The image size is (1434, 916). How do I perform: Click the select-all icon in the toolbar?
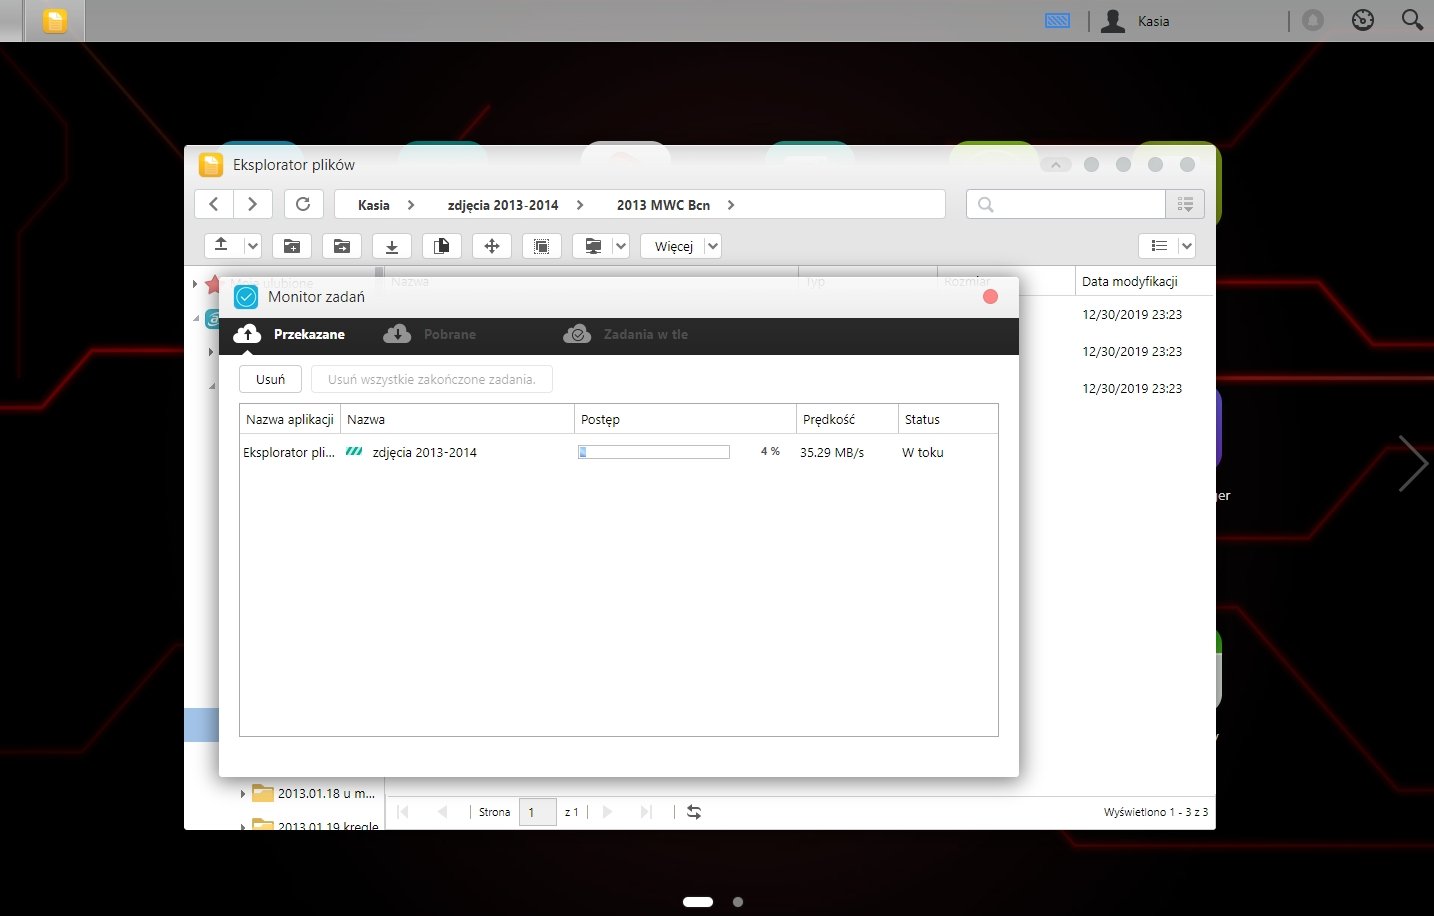pyautogui.click(x=542, y=246)
